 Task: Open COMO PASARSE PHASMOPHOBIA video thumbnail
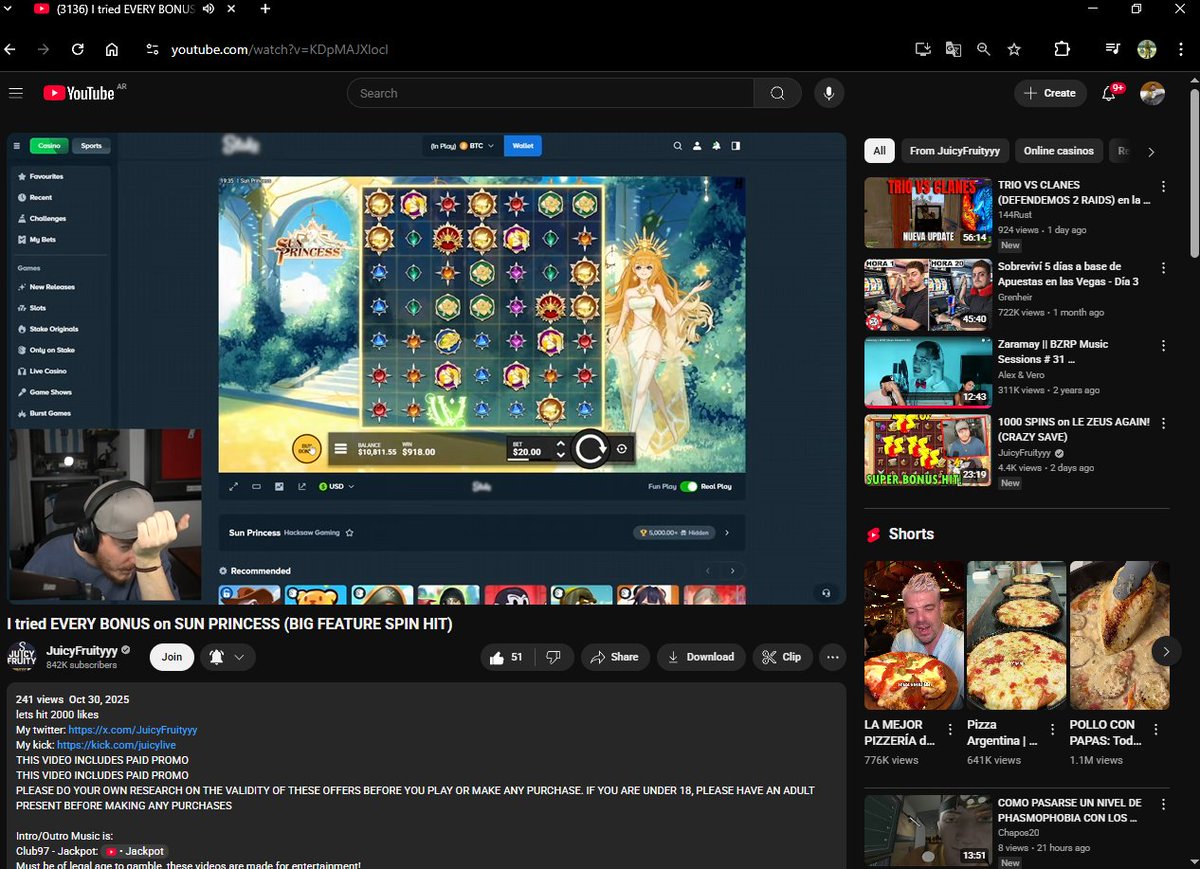pos(928,831)
